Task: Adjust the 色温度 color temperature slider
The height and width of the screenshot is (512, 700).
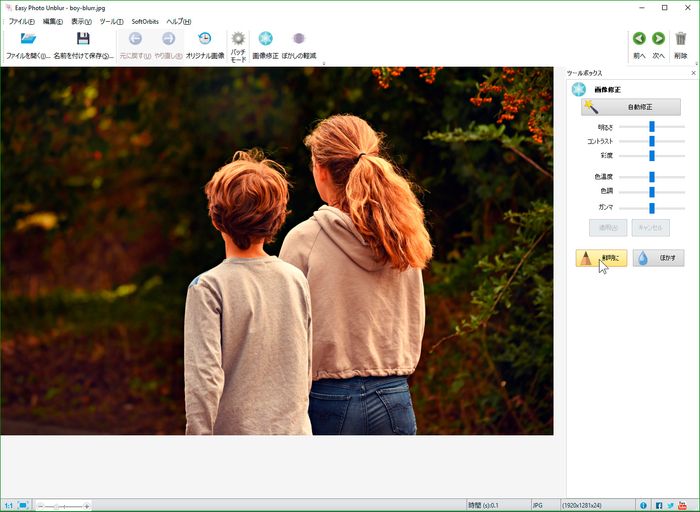Action: click(652, 177)
